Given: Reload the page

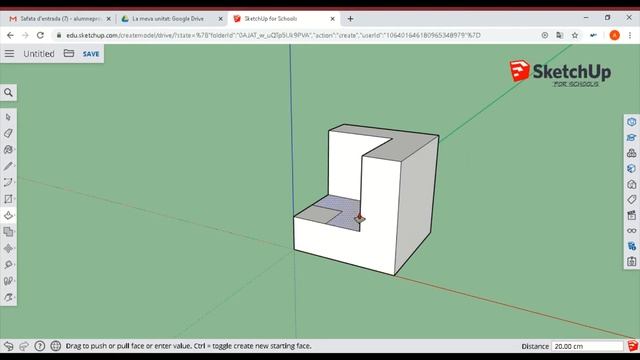Looking at the screenshot, I should coord(40,36).
